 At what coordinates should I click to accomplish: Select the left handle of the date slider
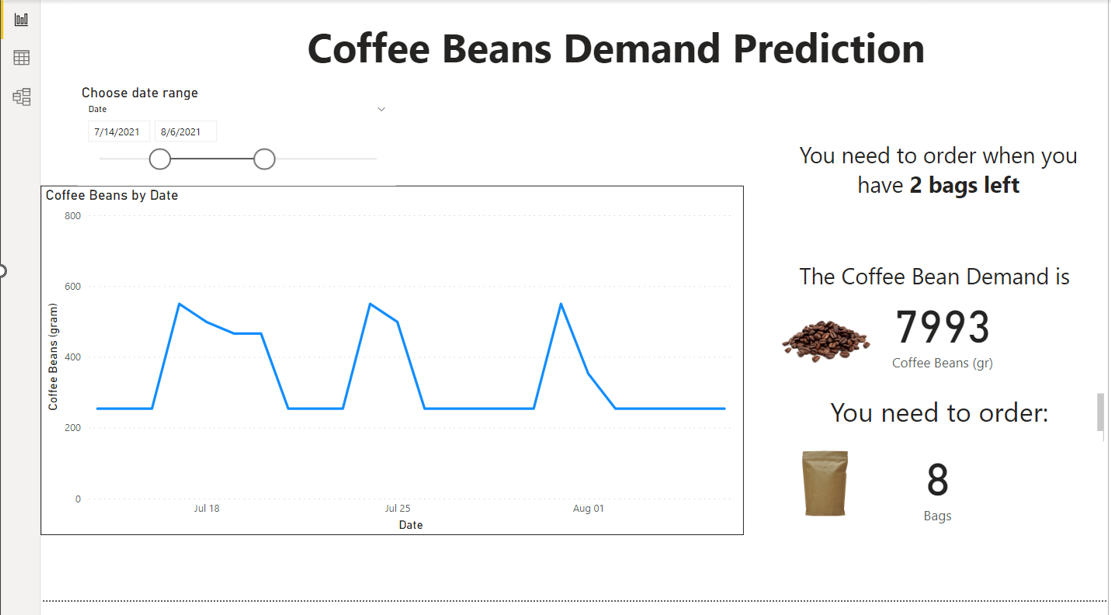click(x=160, y=158)
